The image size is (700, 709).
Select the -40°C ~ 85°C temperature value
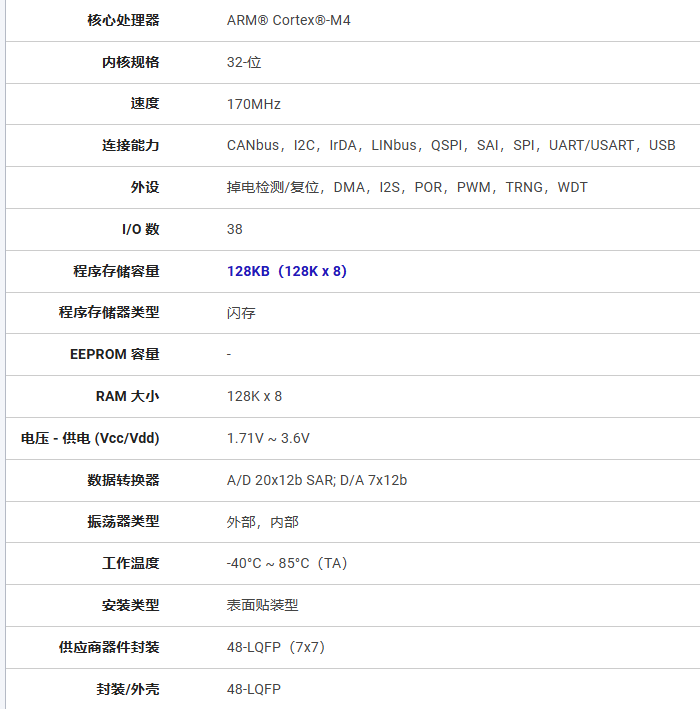point(287,564)
